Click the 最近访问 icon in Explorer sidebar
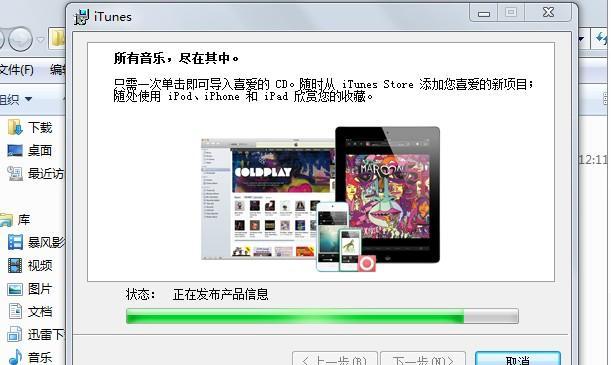 tap(15, 173)
